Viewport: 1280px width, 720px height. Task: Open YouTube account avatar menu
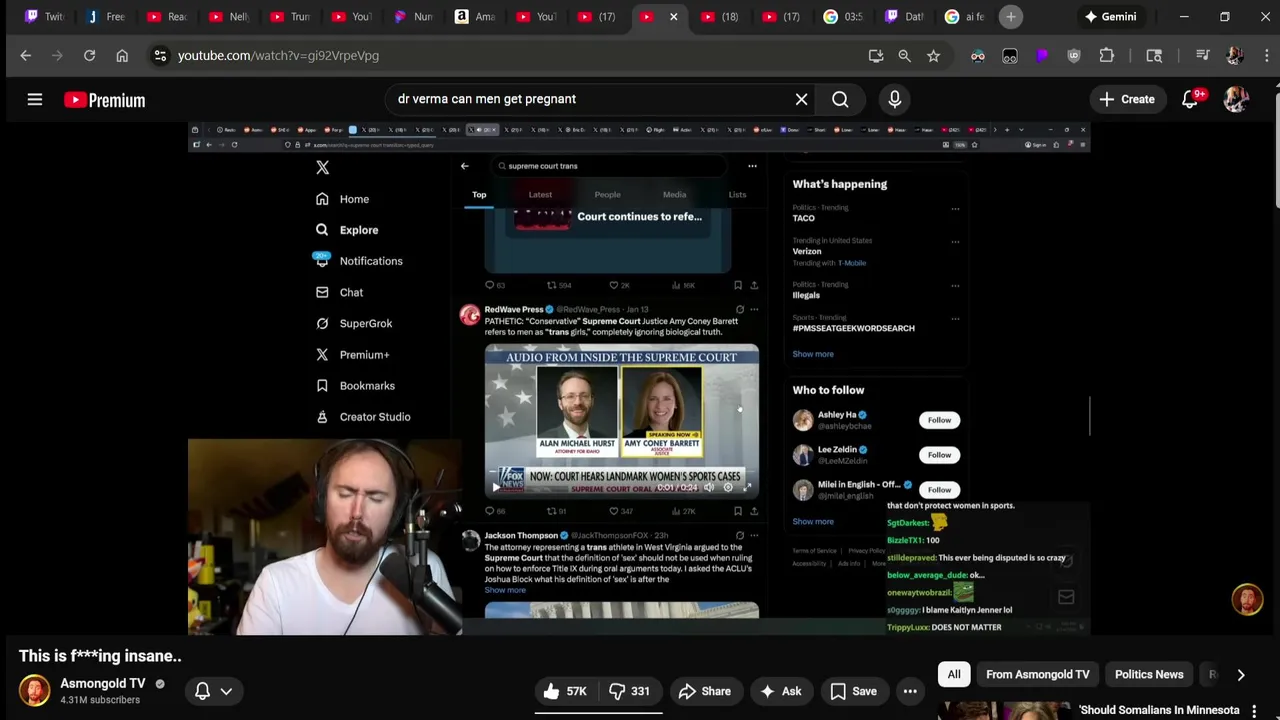pyautogui.click(x=1236, y=99)
